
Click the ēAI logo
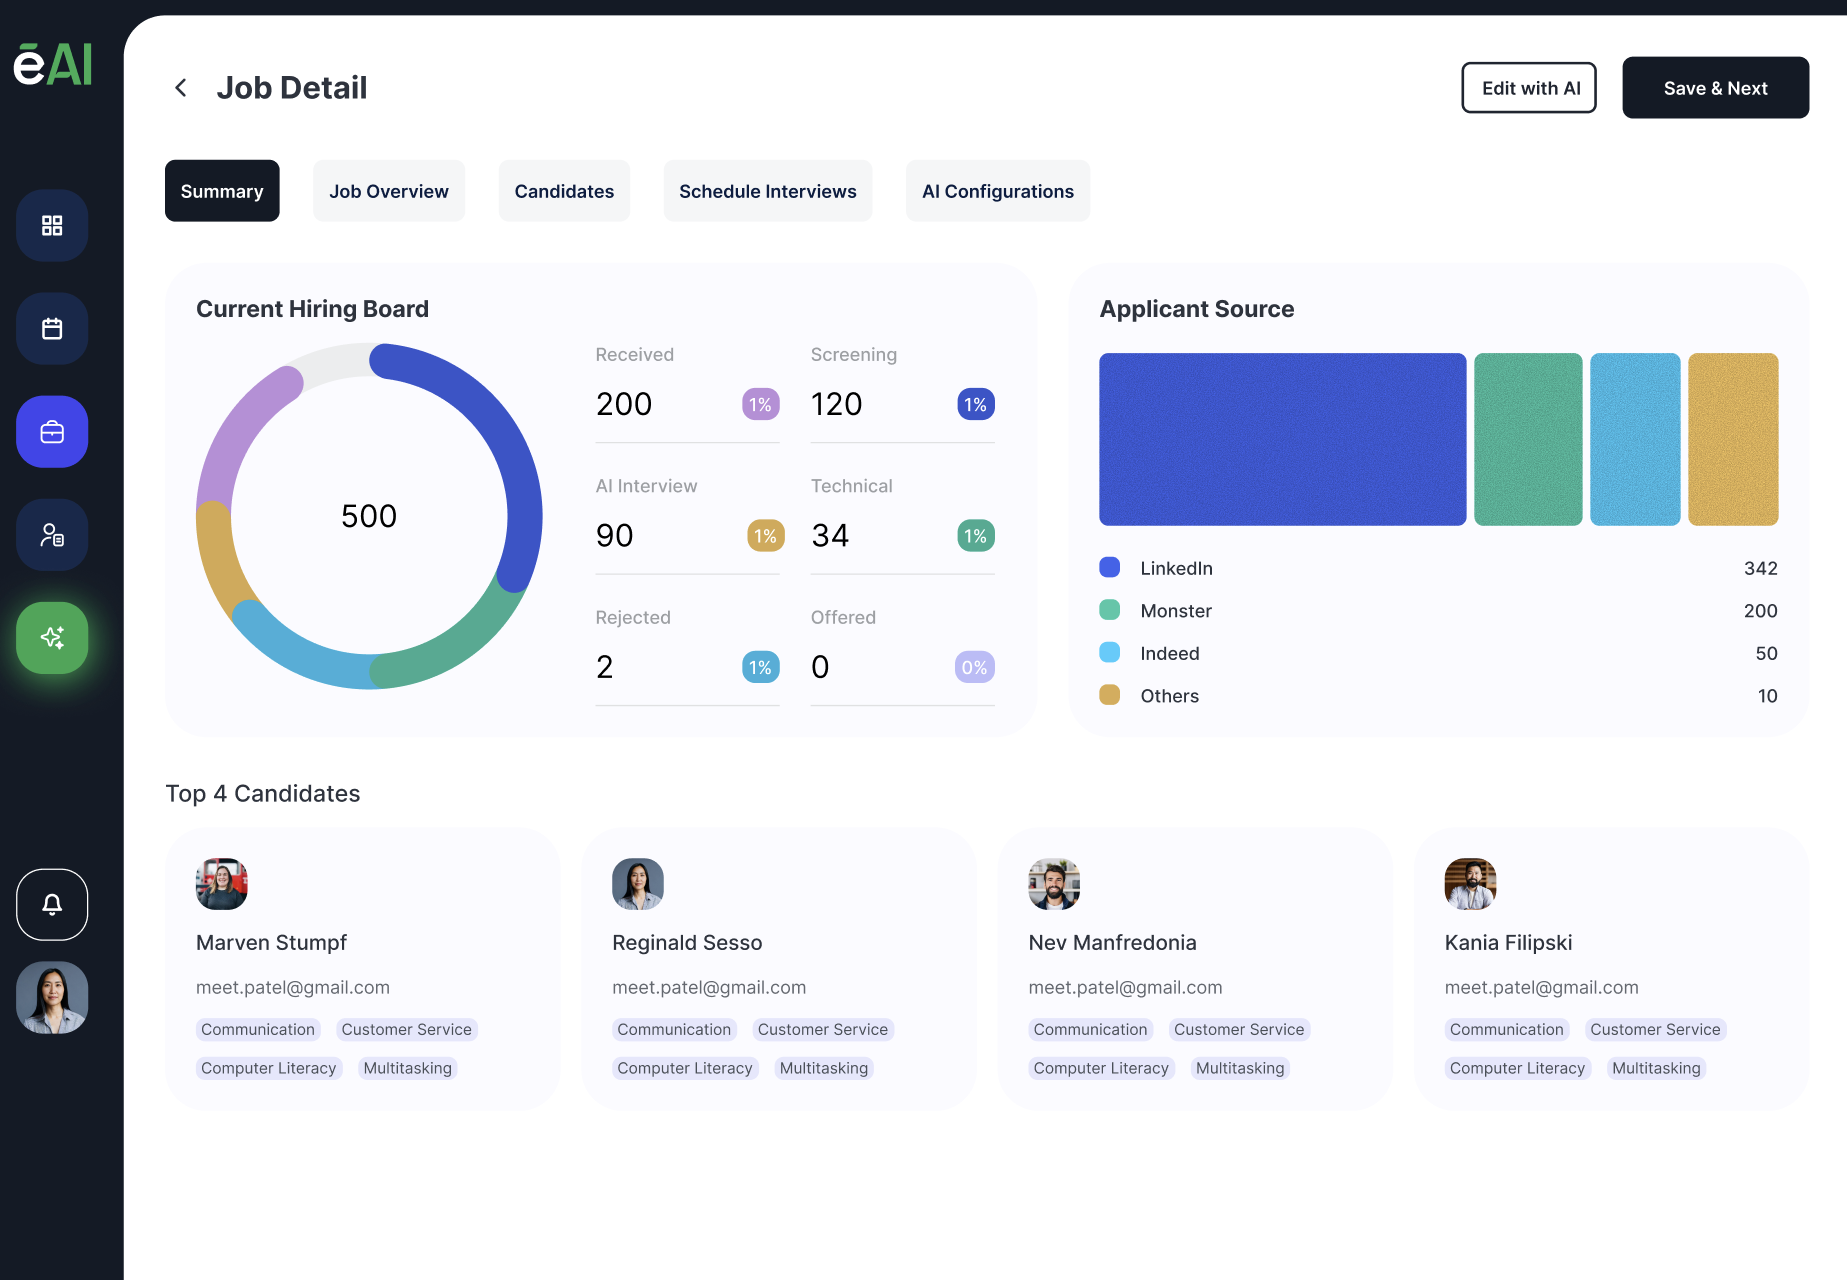[x=52, y=62]
